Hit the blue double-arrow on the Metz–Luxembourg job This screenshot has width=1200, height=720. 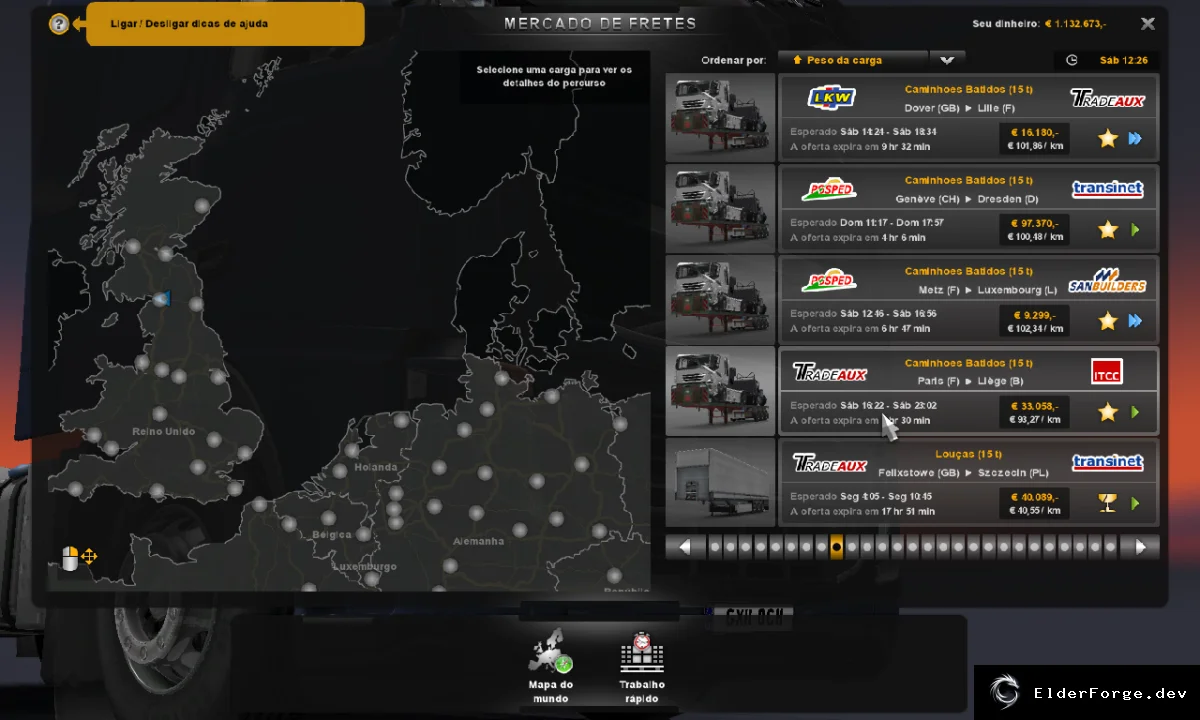pos(1135,321)
